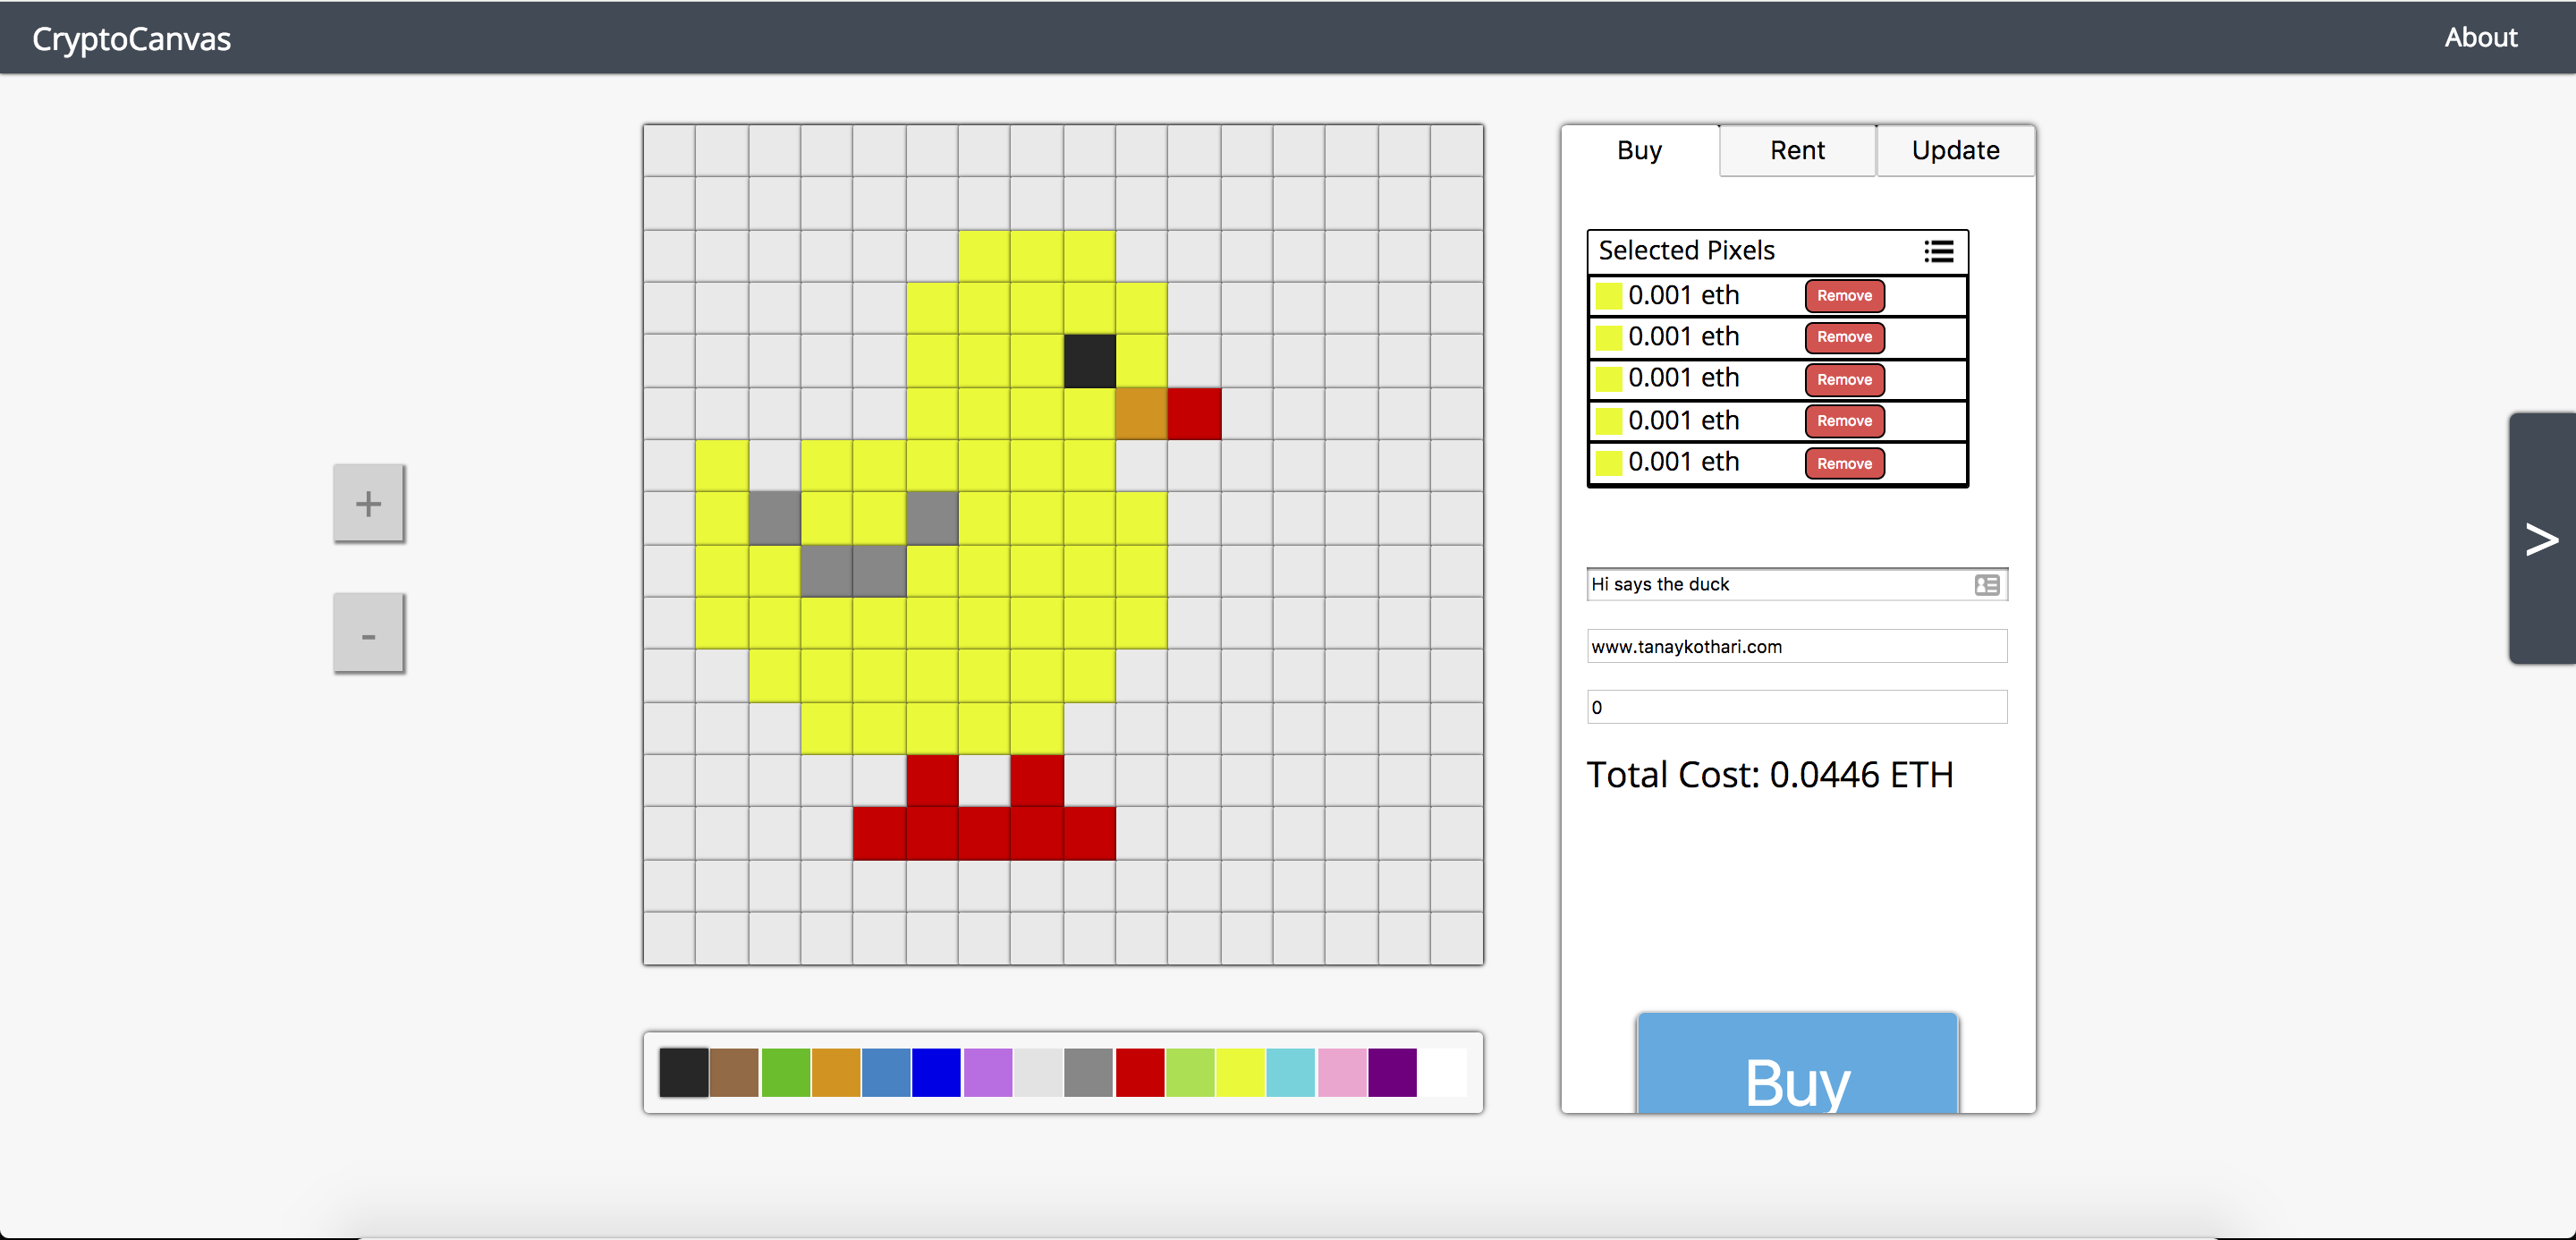Viewport: 2576px width, 1240px height.
Task: Click the black eye pixel of the duck
Action: [x=1089, y=361]
